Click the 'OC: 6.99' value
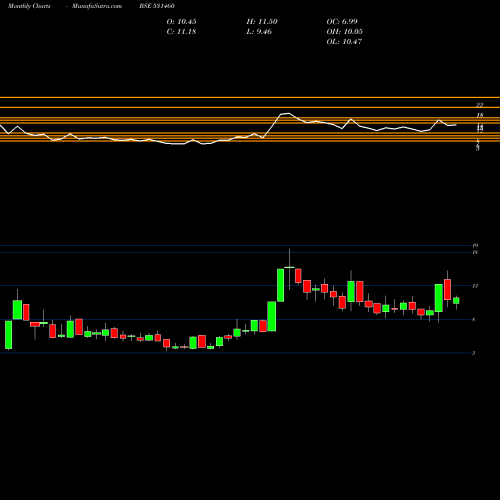 pos(342,22)
